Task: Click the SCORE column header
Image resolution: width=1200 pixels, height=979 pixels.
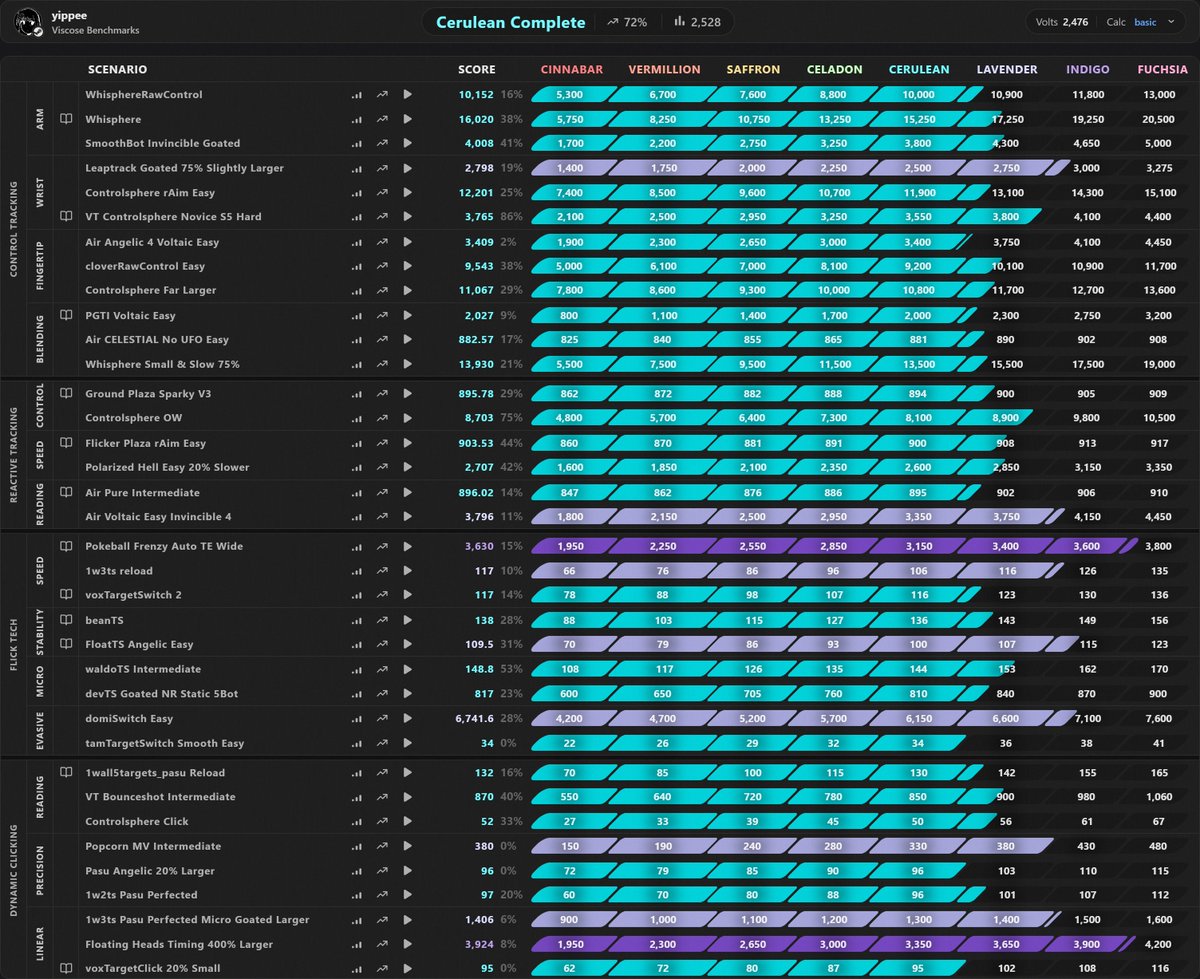Action: [476, 70]
